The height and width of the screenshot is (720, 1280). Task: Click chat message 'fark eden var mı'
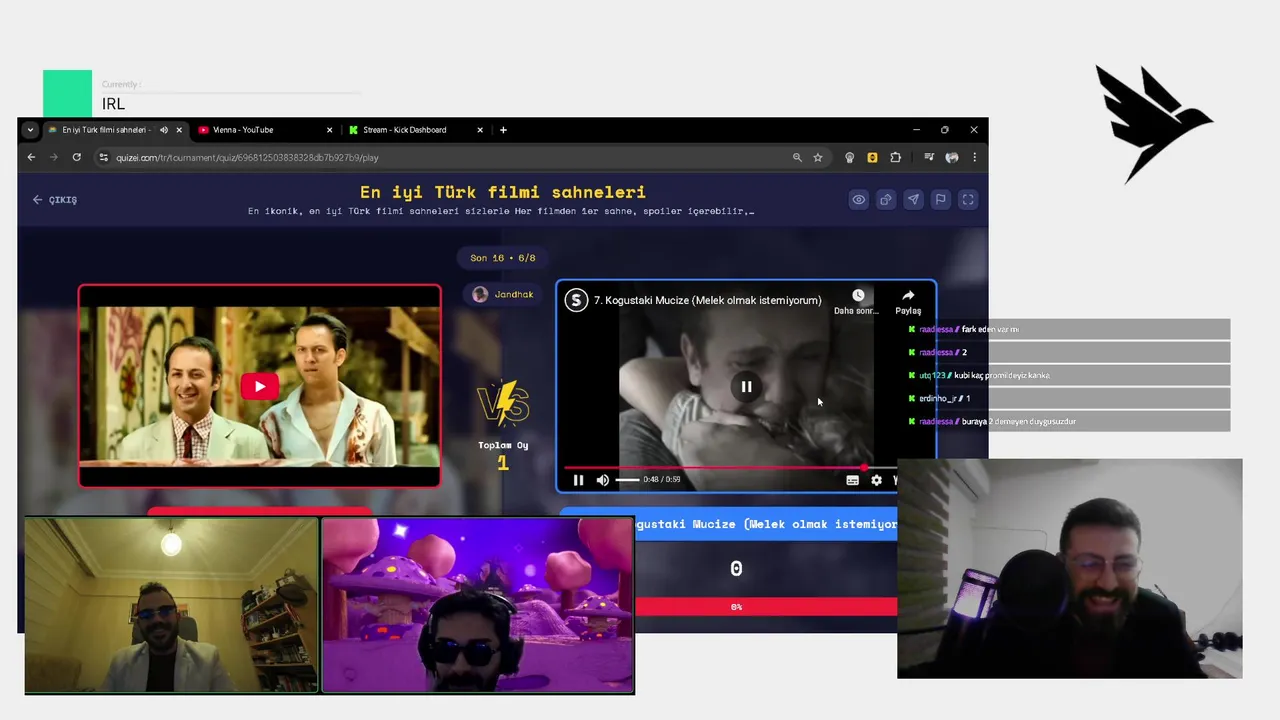click(990, 329)
